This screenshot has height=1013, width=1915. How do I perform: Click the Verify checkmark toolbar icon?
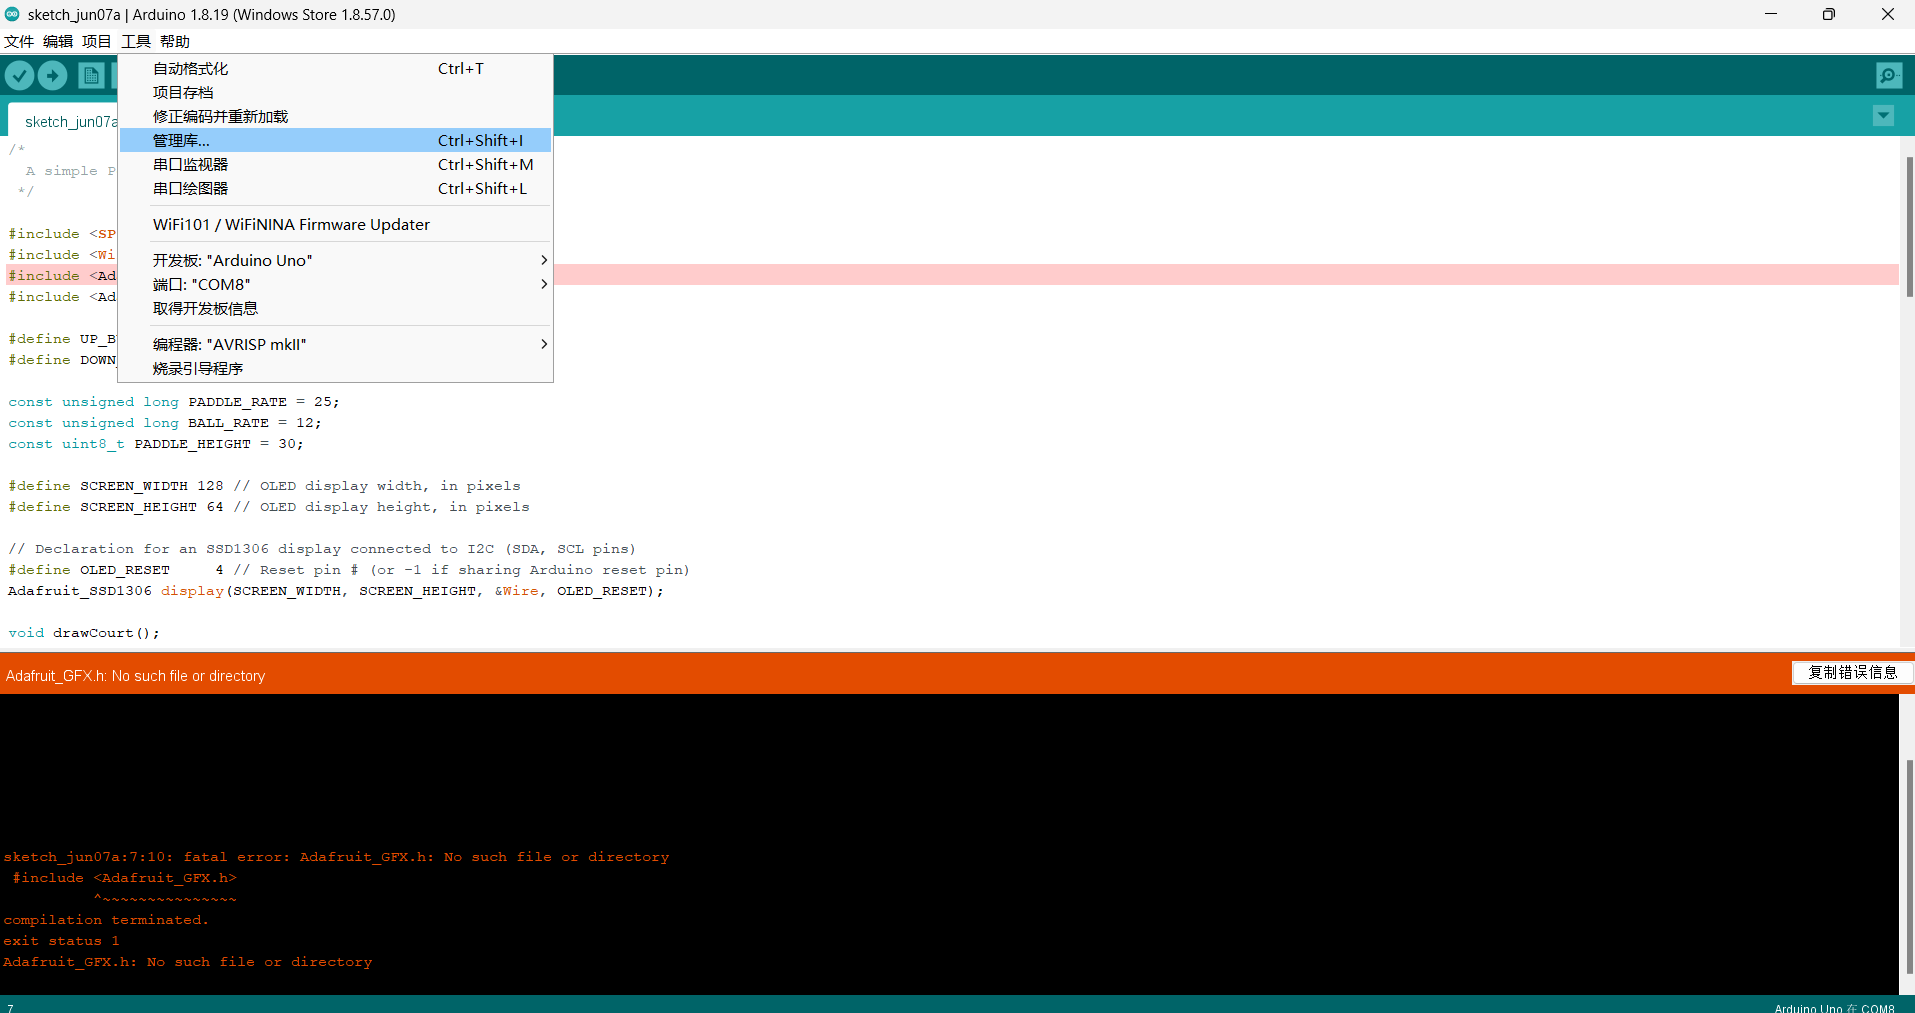(x=20, y=76)
